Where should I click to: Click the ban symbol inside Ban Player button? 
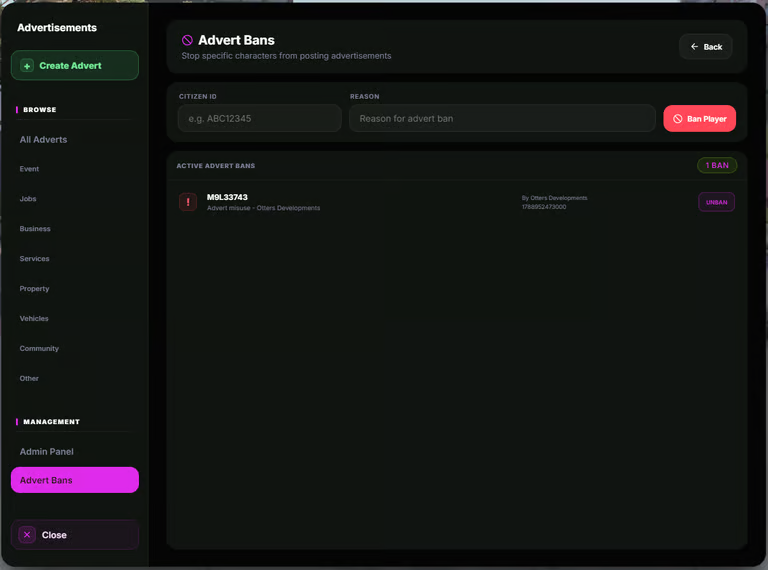[677, 119]
